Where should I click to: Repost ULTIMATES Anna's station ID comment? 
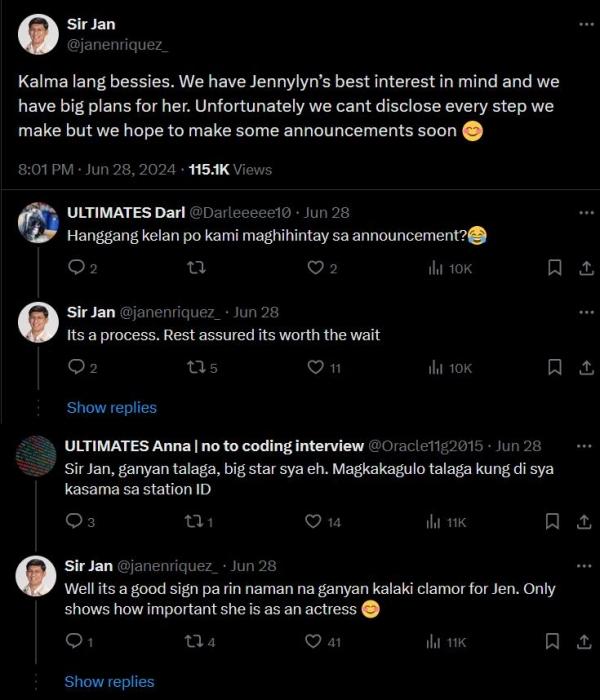coord(196,521)
